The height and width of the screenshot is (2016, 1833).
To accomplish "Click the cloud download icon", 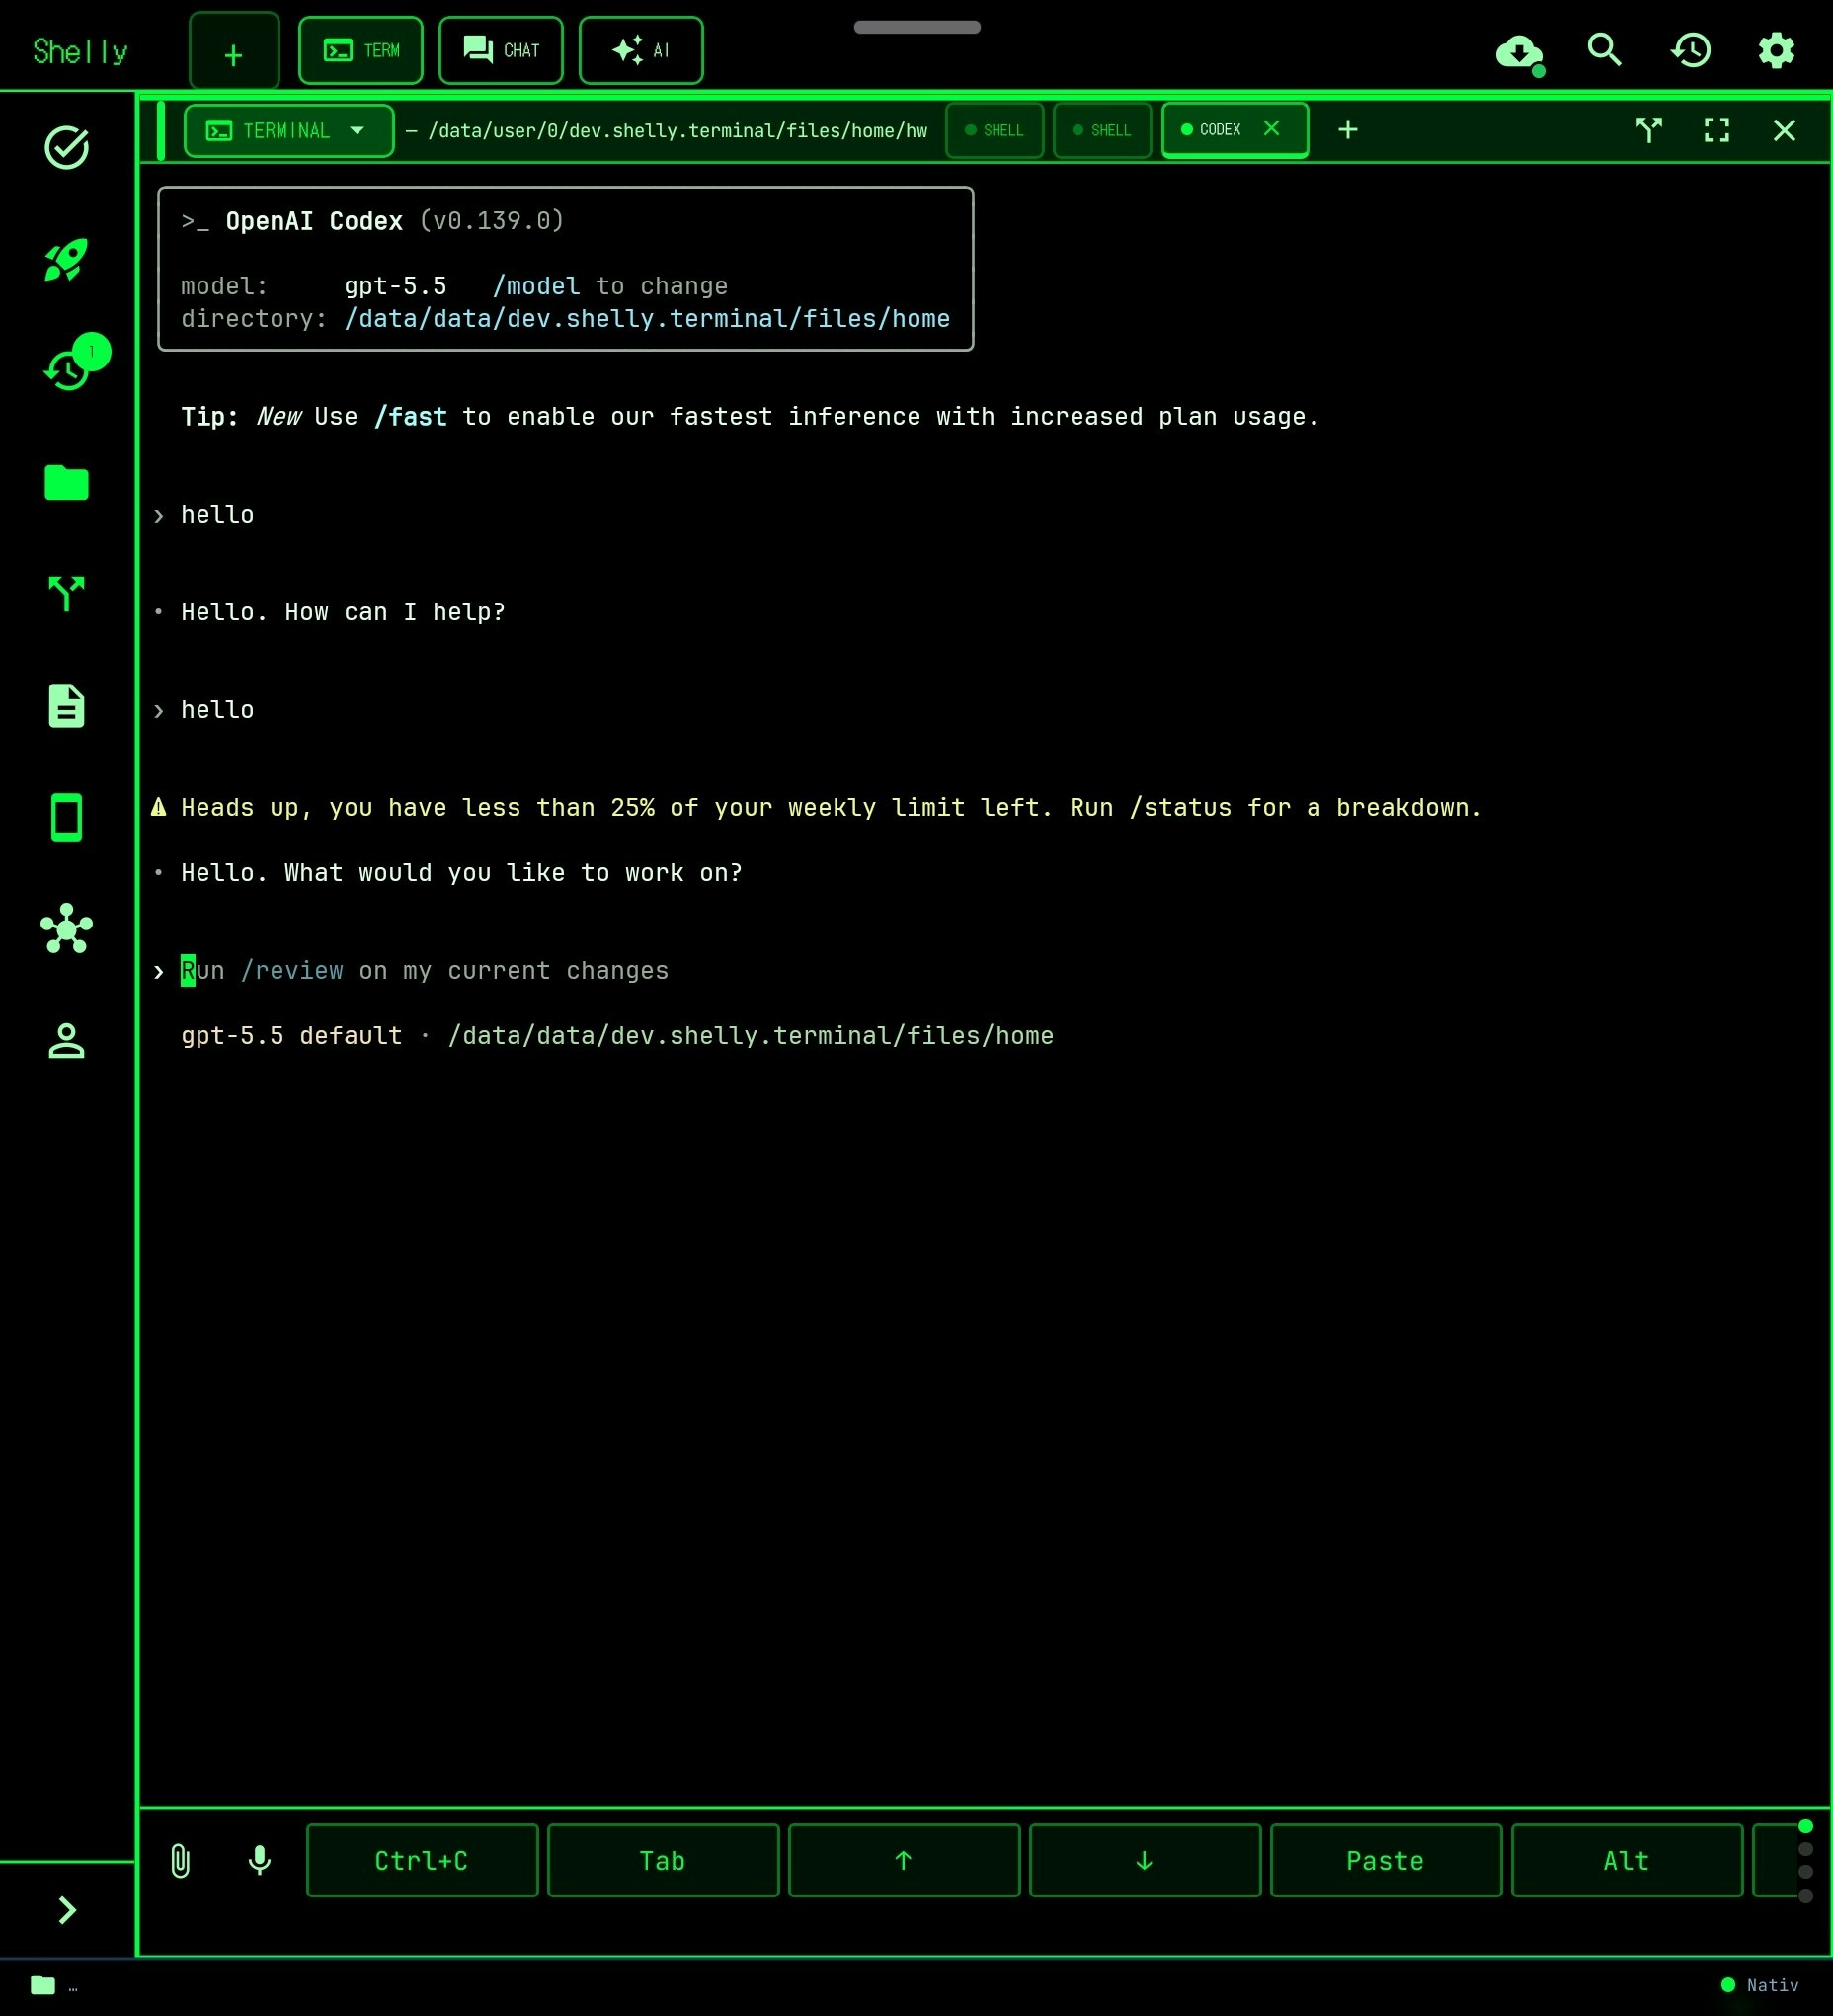I will pyautogui.click(x=1519, y=51).
